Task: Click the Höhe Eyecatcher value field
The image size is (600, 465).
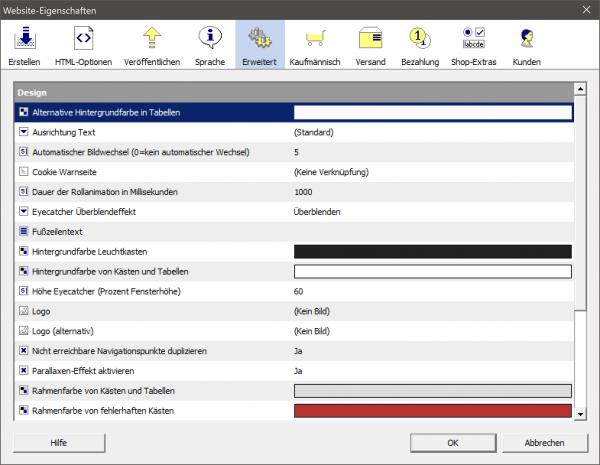Action: tap(430, 291)
